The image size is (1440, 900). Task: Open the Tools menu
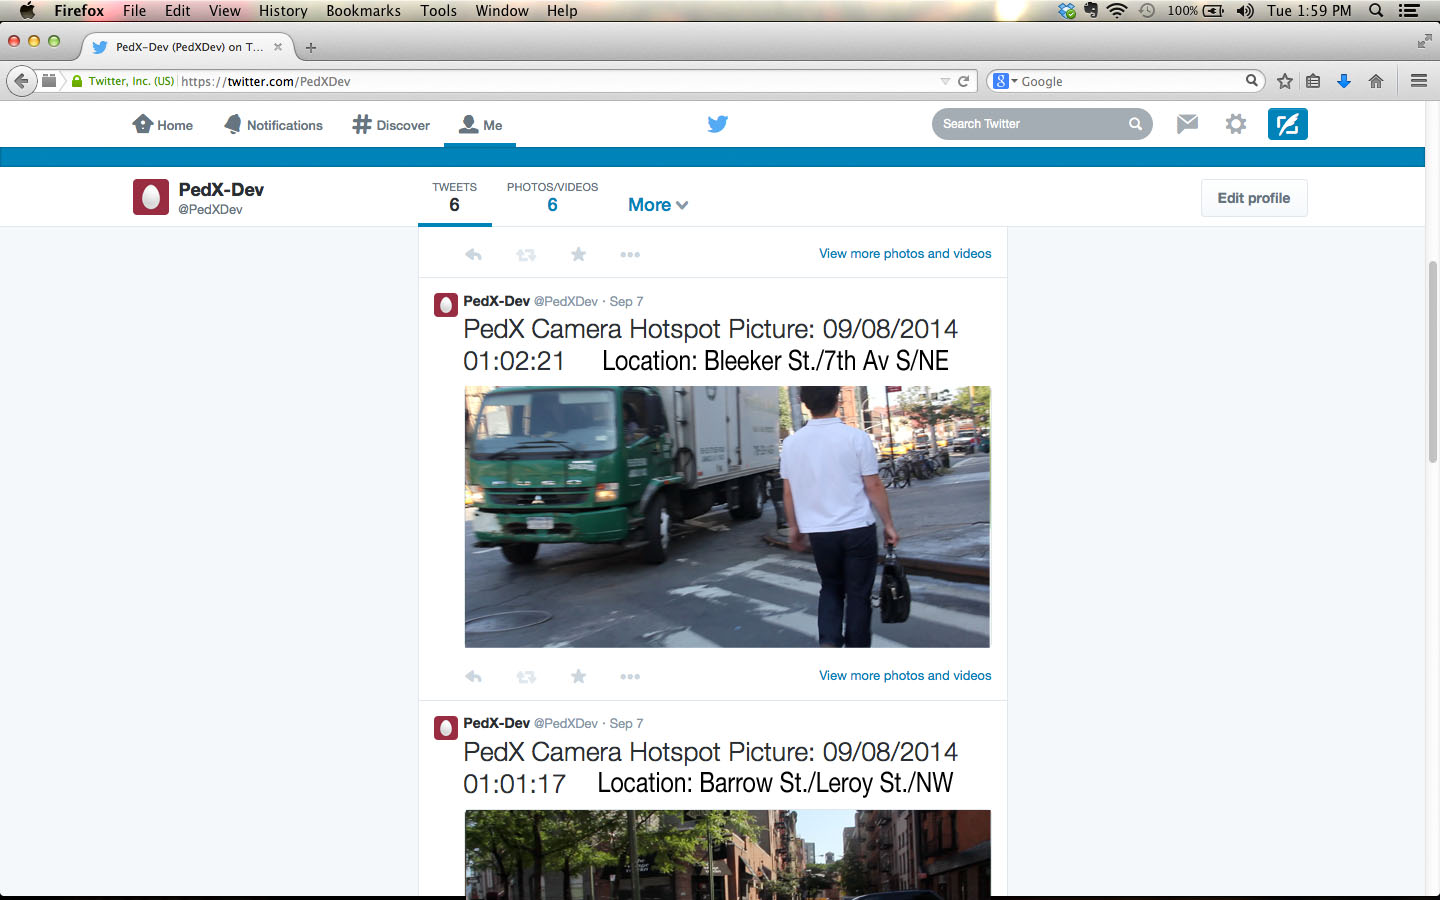(438, 10)
